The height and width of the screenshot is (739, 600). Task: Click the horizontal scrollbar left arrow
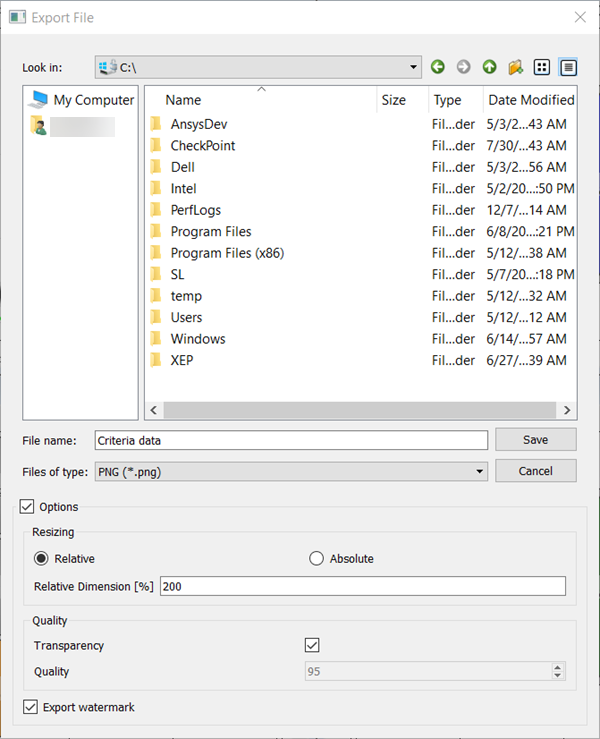click(154, 410)
